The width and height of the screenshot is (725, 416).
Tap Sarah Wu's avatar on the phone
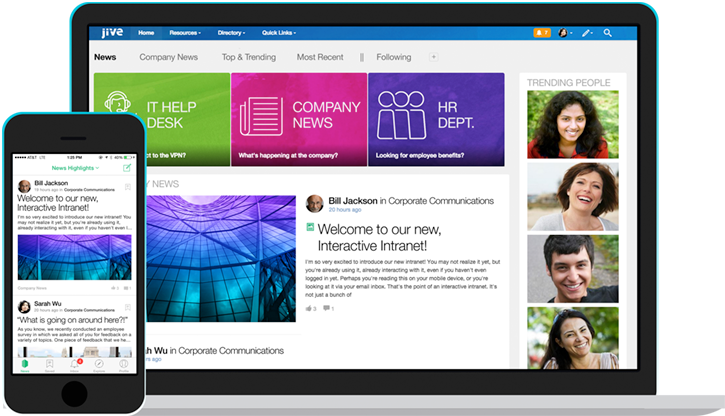click(24, 306)
